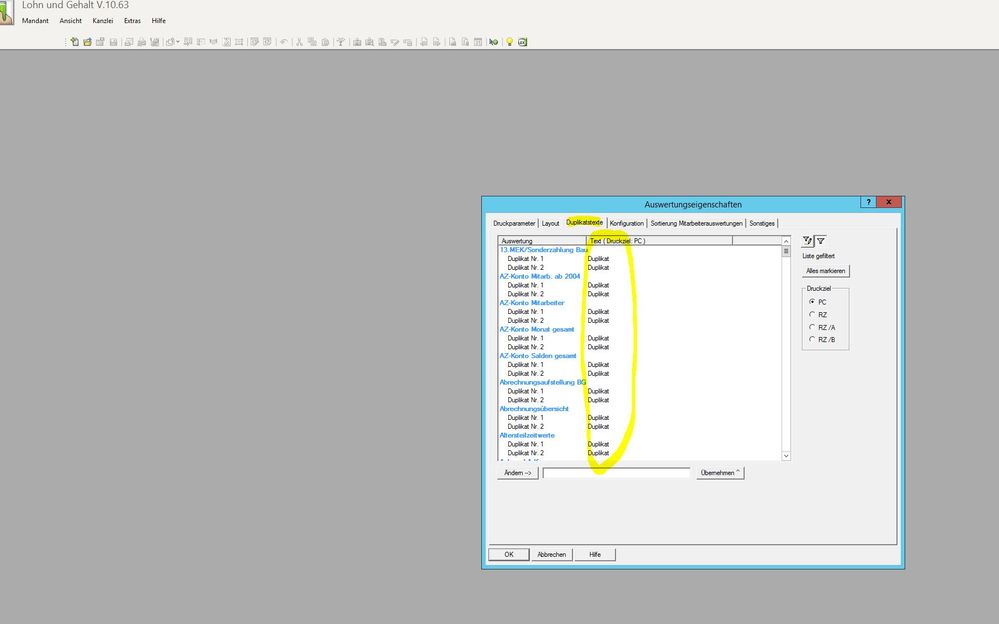Click the undo arrow toolbar icon
Screen dimensions: 999x624
coord(284,42)
